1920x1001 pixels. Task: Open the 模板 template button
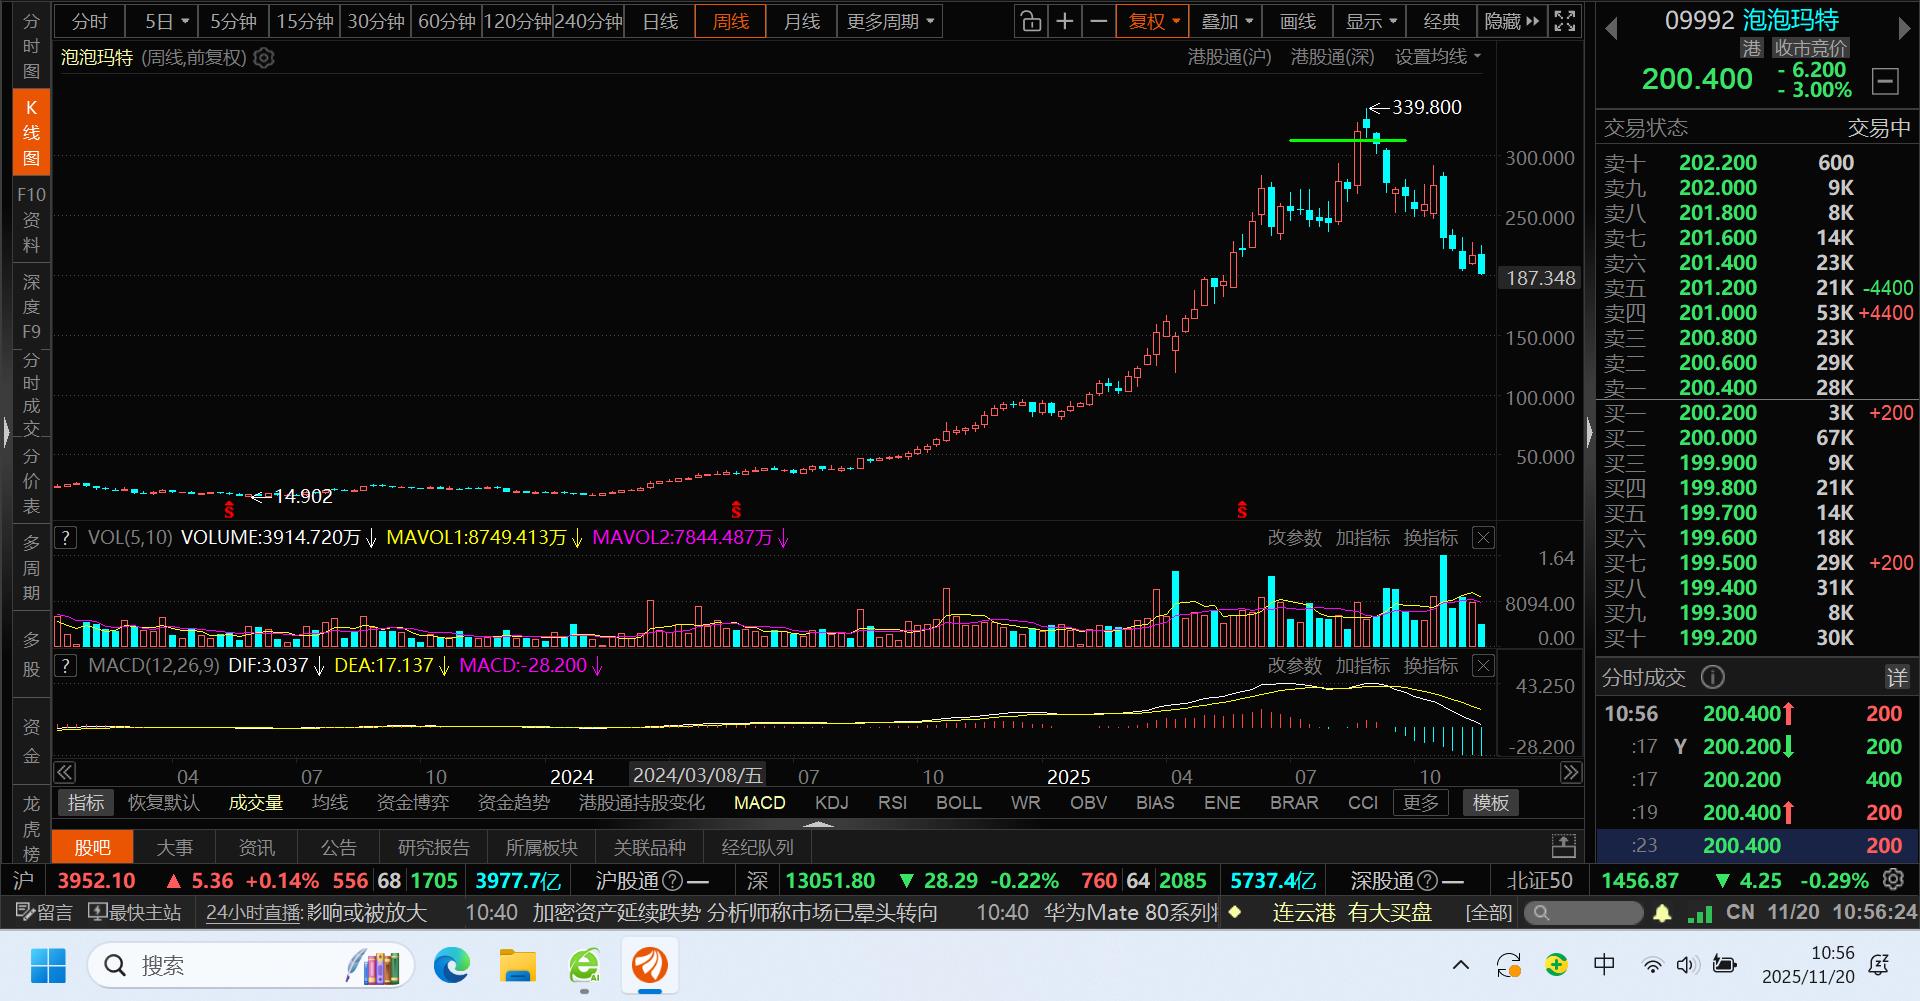(x=1490, y=803)
